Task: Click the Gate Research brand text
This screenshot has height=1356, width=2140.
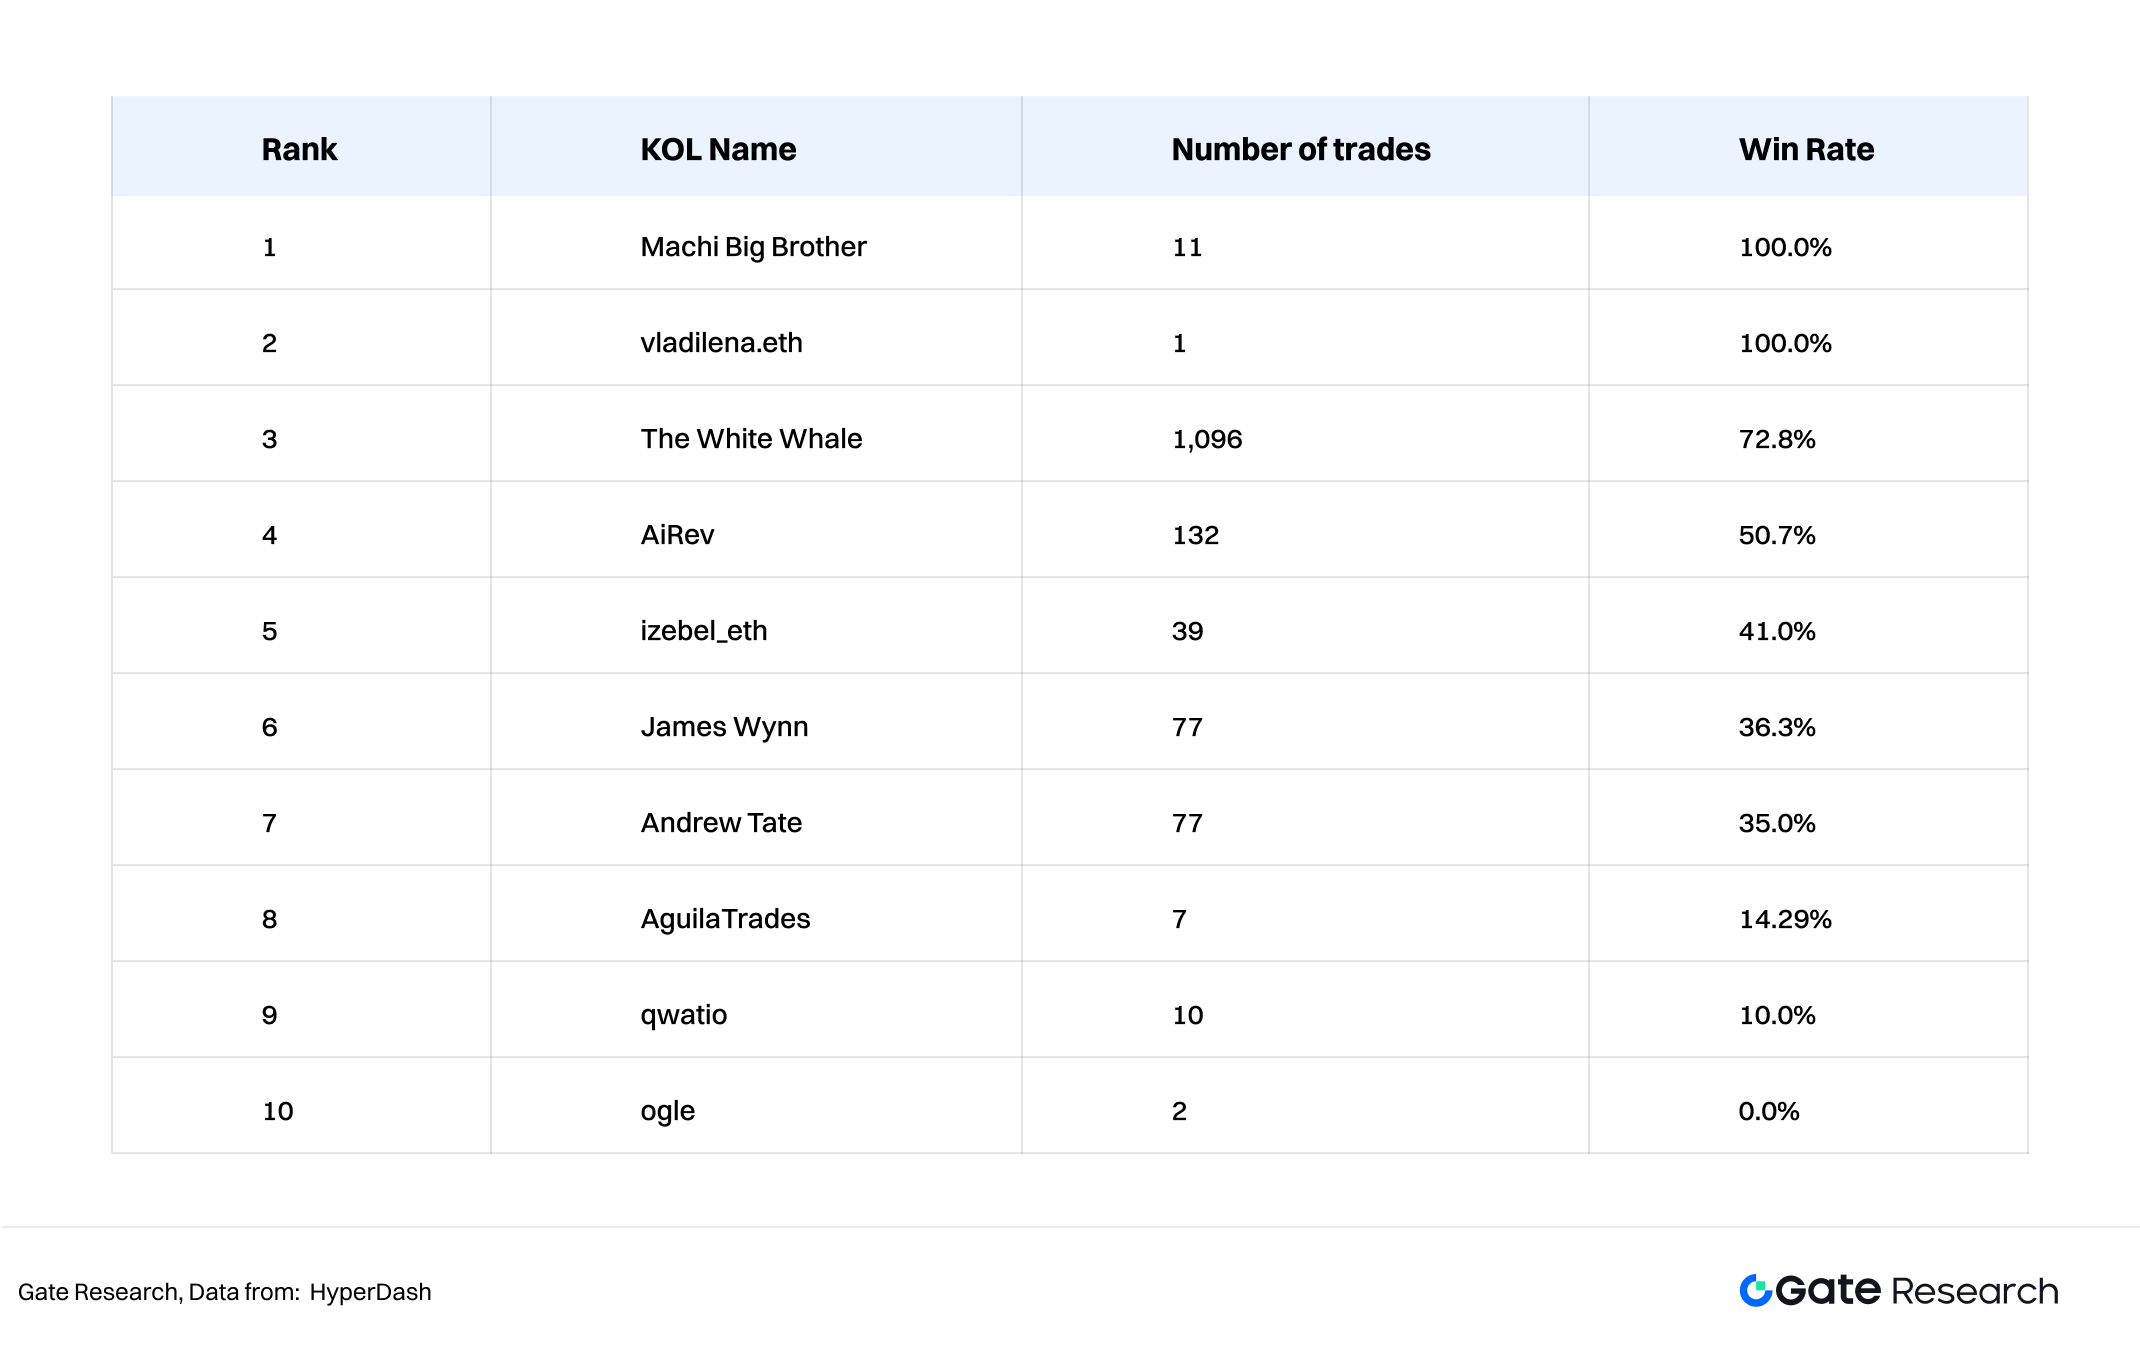Action: [1917, 1291]
